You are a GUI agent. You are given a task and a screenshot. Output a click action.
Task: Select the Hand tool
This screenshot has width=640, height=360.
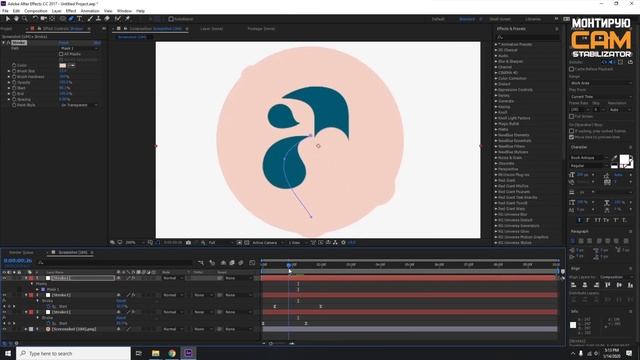click(16, 19)
